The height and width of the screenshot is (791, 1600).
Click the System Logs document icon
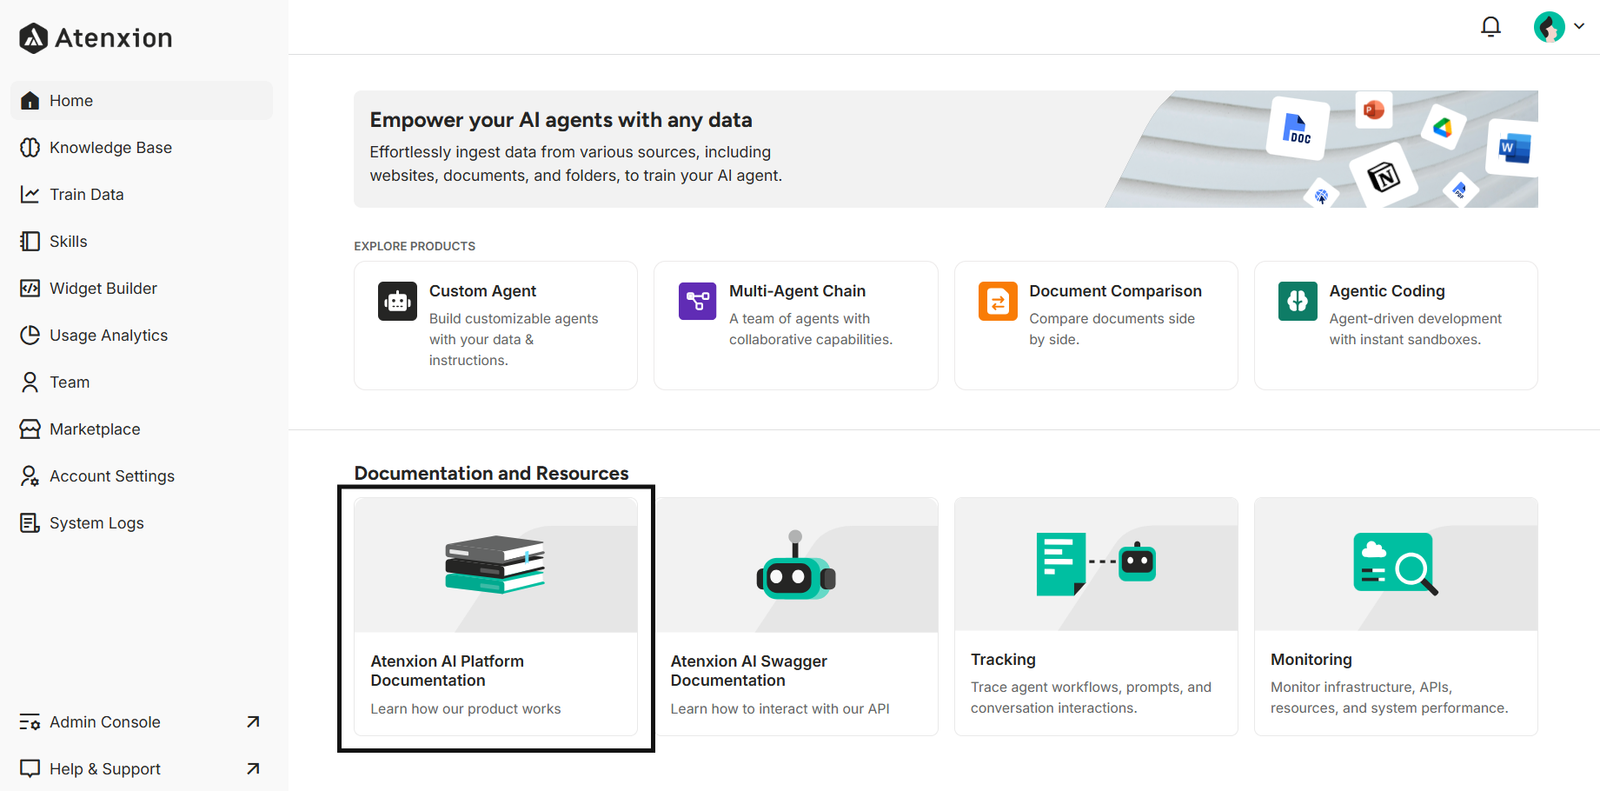30,523
